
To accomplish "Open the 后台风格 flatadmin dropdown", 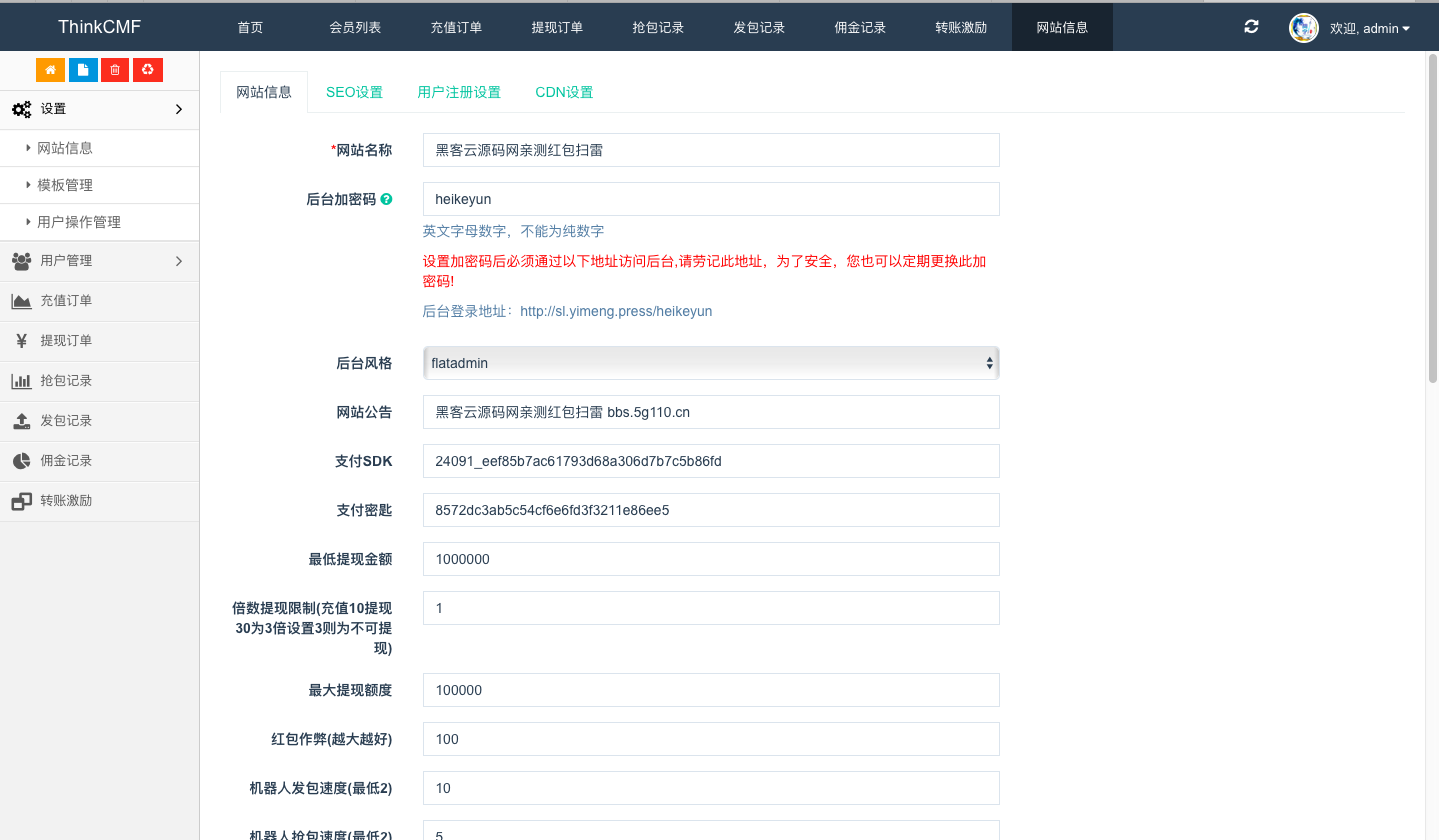I will pos(710,363).
